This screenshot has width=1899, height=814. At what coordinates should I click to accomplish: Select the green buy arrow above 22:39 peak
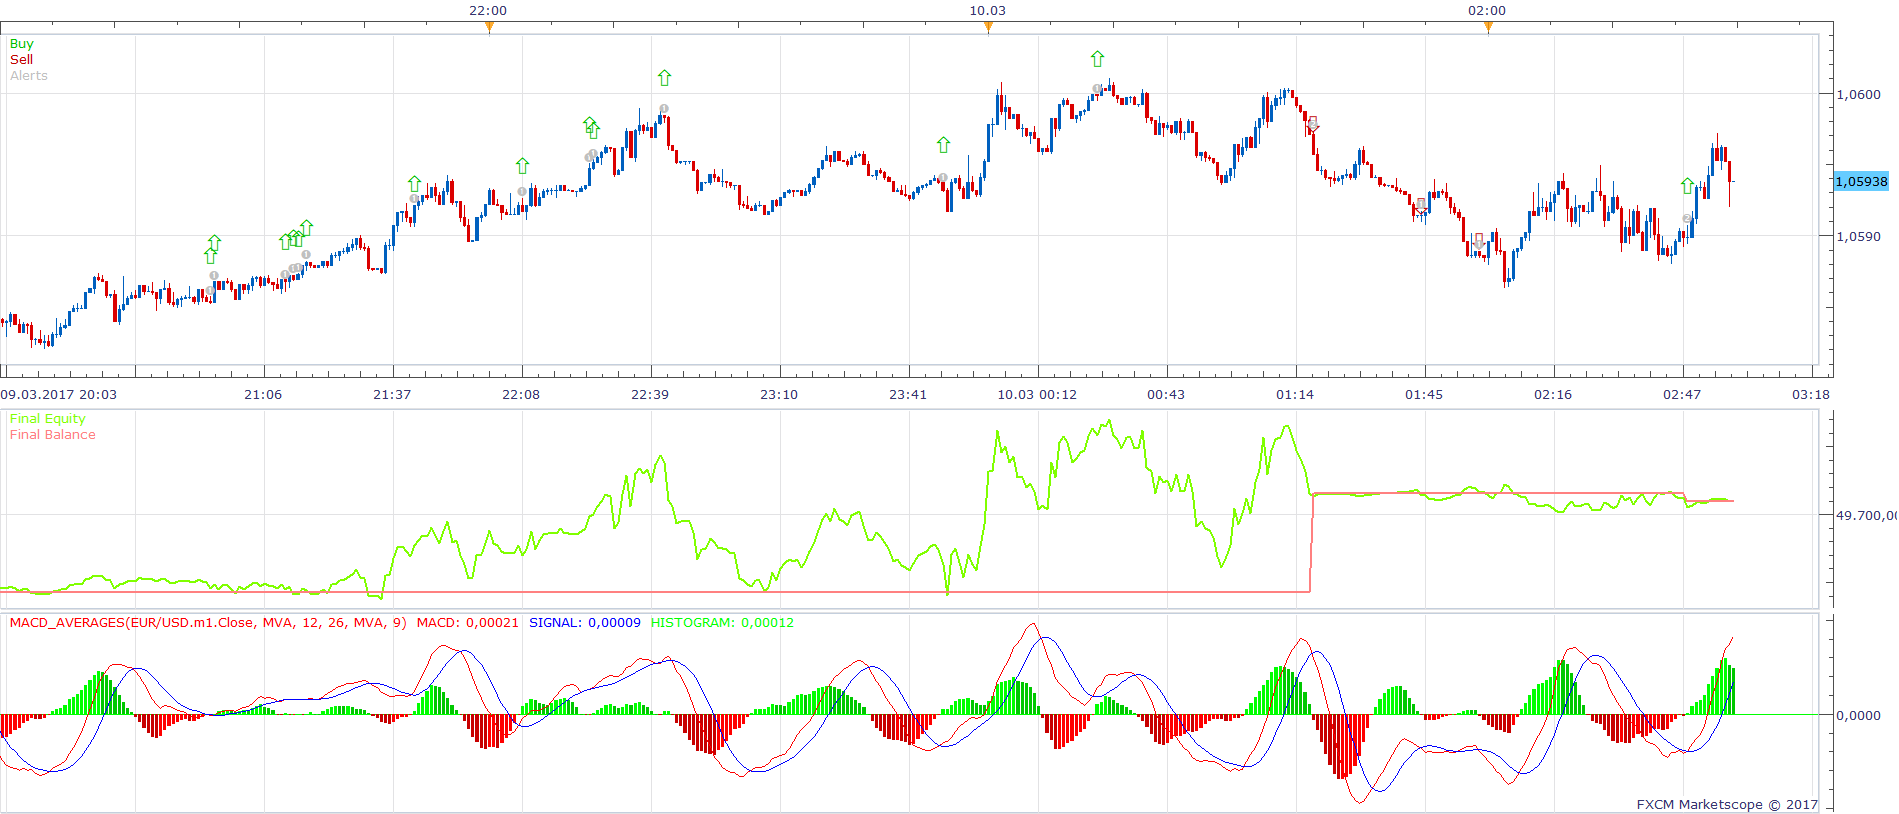(664, 77)
